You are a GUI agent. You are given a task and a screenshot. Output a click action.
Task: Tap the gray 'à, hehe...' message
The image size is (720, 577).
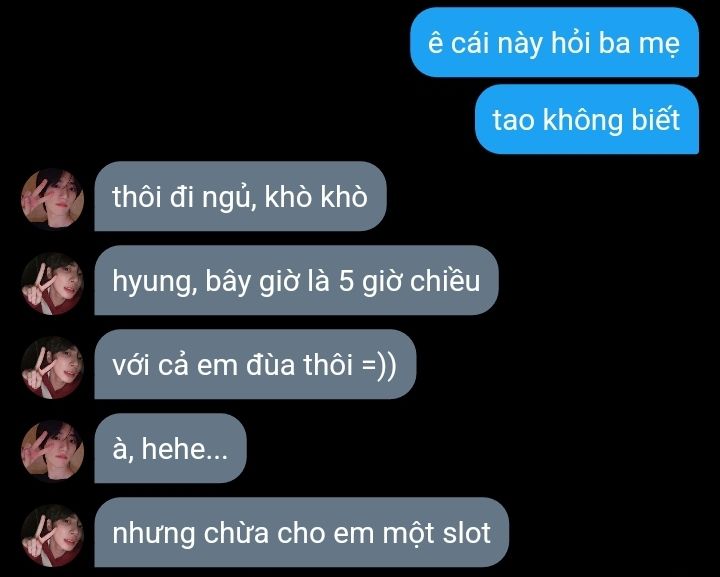click(170, 448)
